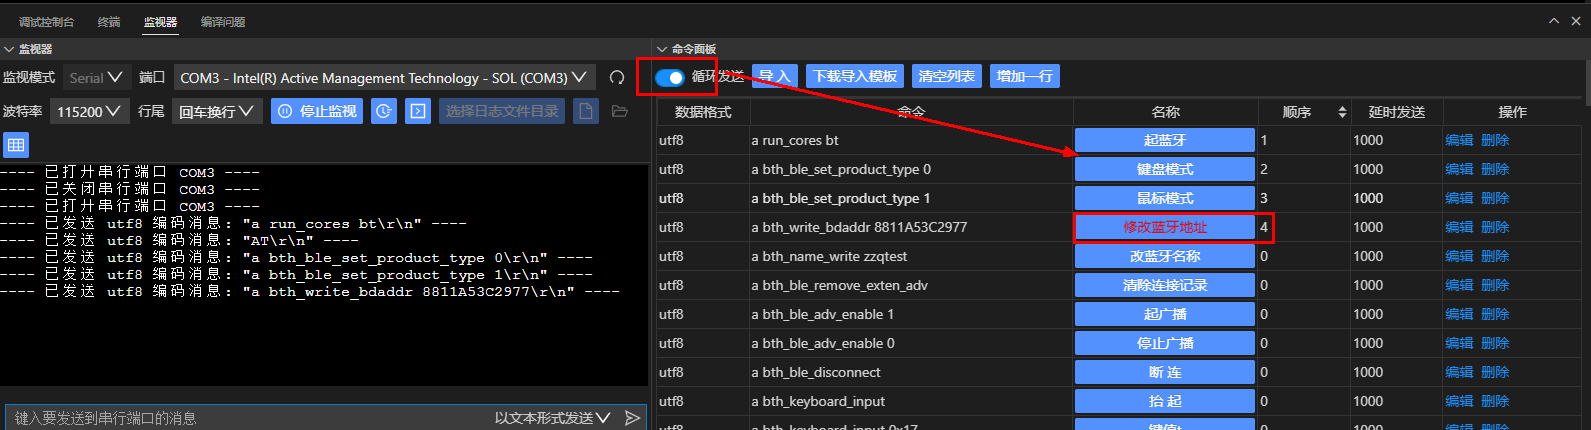Image resolution: width=1591 pixels, height=430 pixels.
Task: Click the log file document icon
Action: [x=586, y=111]
